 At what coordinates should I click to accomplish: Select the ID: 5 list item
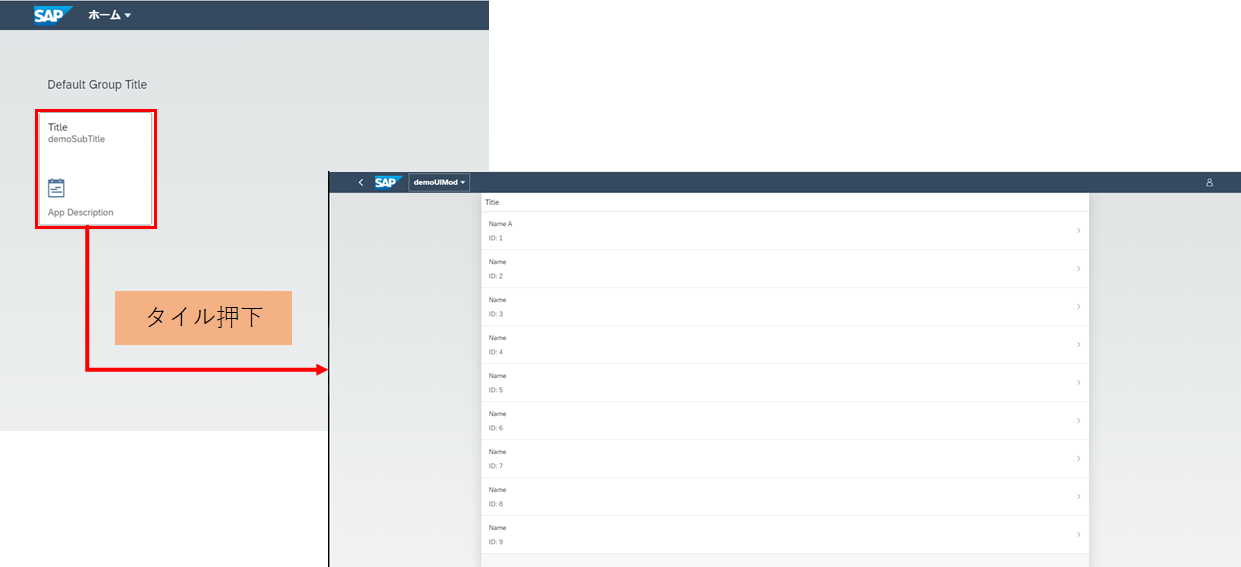tap(785, 383)
